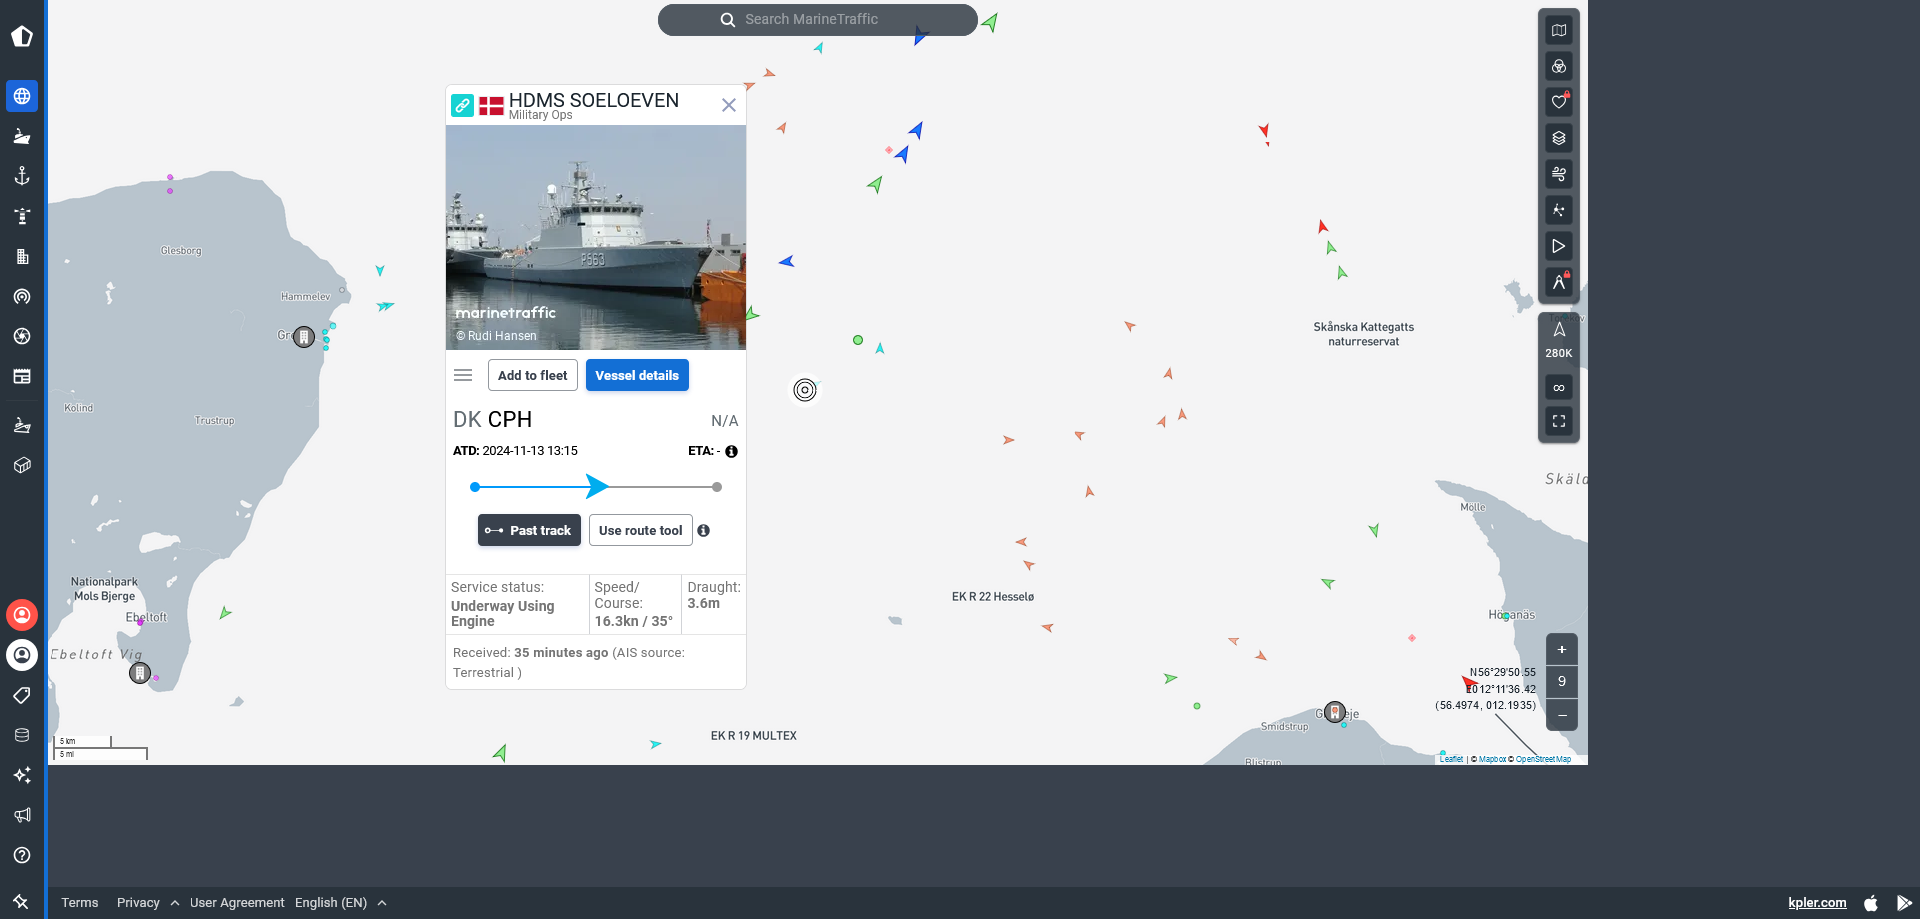Viewport: 1920px width, 919px height.
Task: Open the megaphone announcements icon
Action: (22, 815)
